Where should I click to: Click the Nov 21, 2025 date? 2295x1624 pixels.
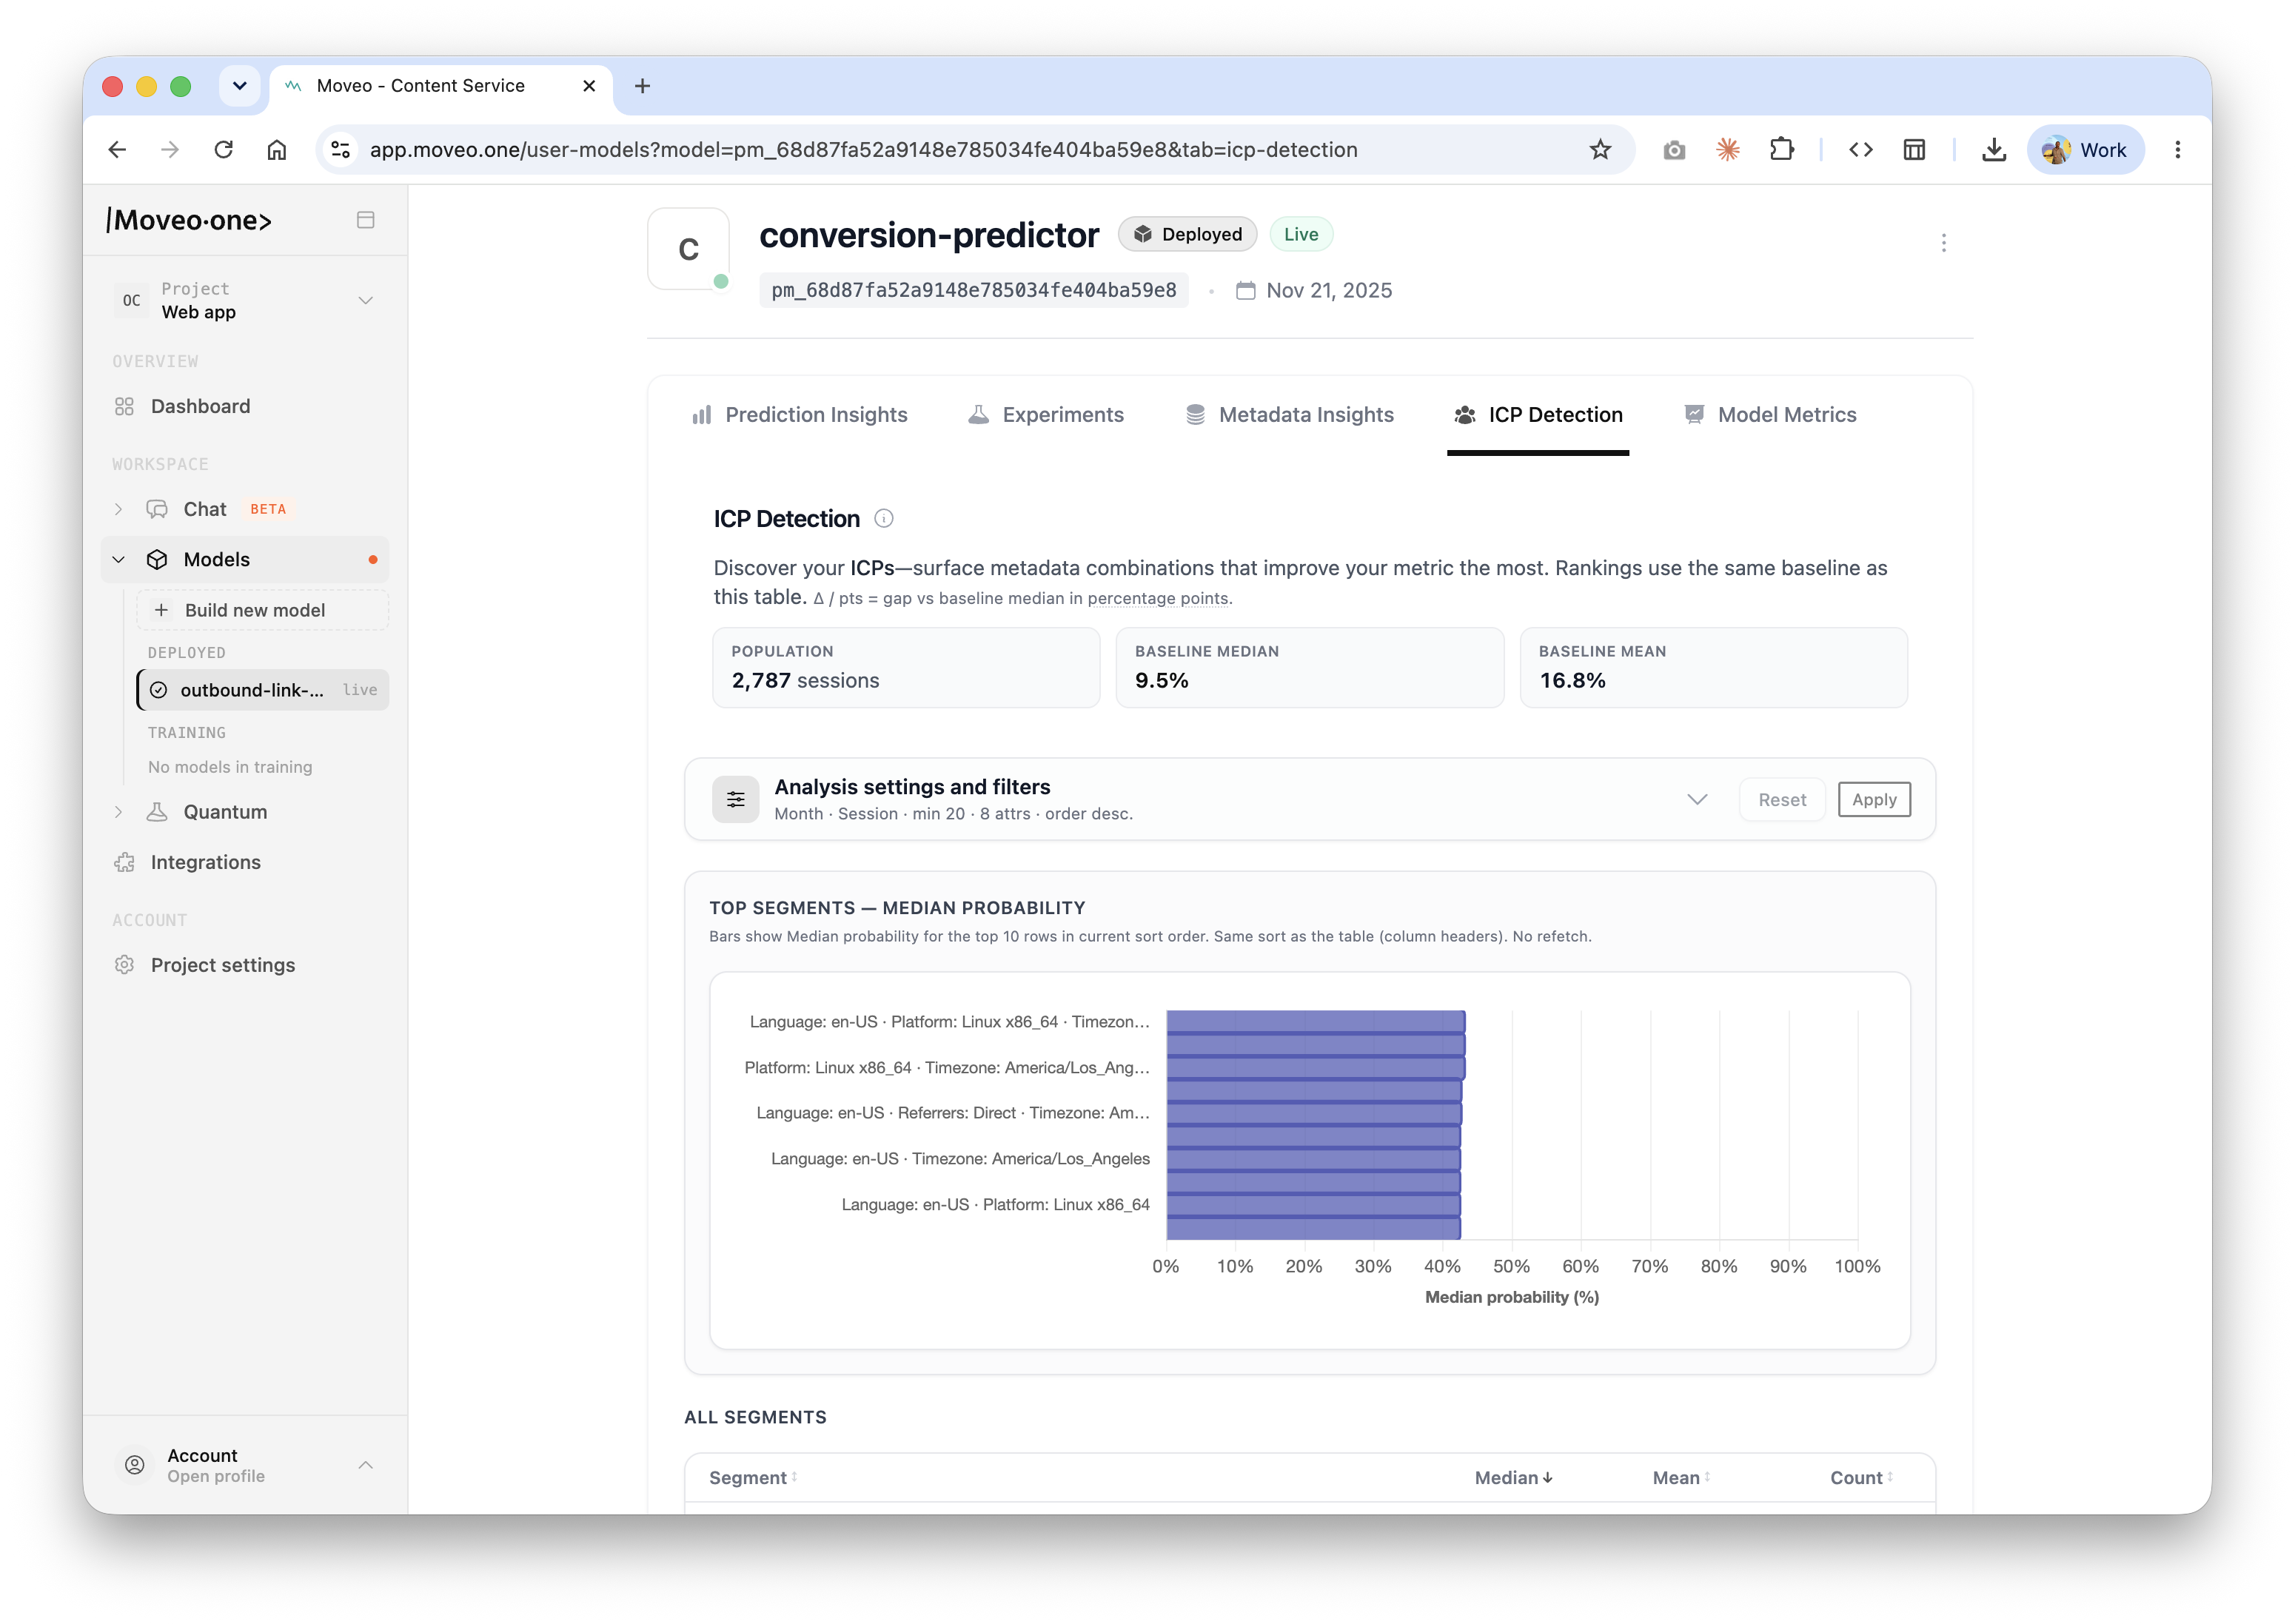coord(1314,290)
